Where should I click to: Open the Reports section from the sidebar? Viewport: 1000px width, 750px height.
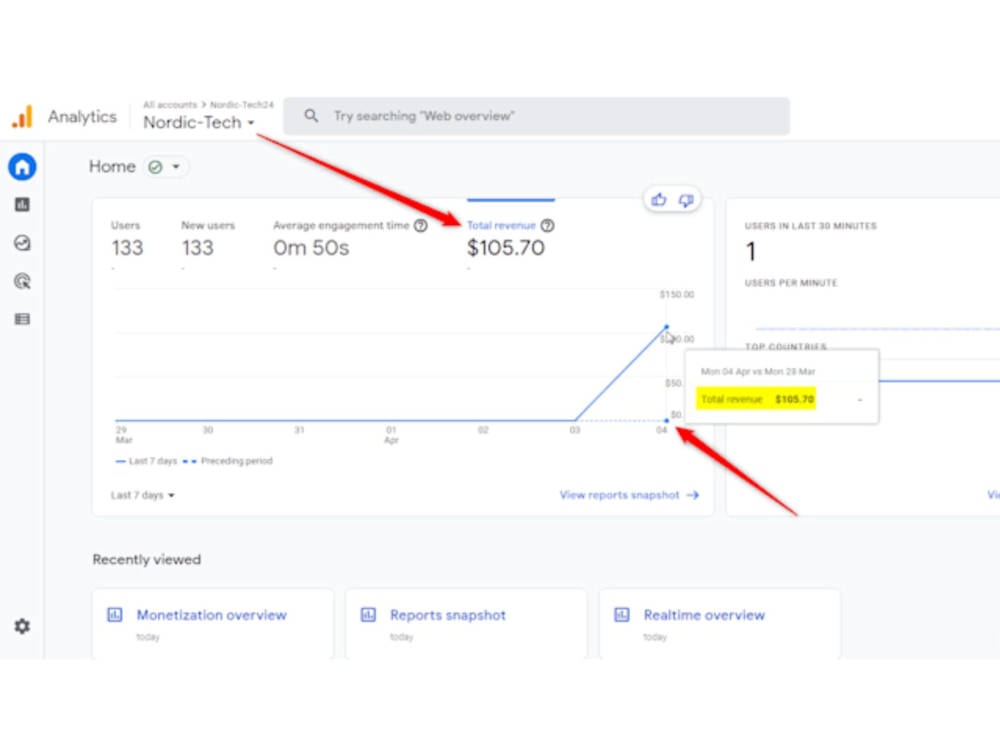tap(22, 205)
